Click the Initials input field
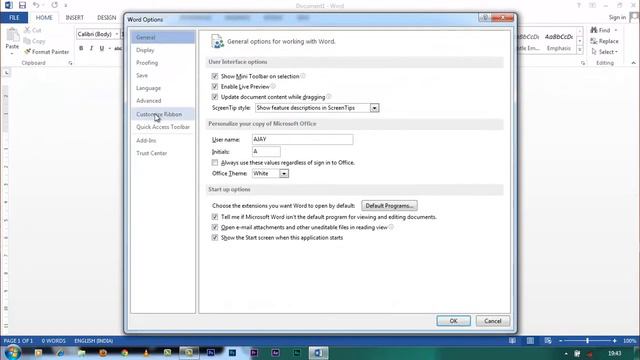Screen dimensions: 640x360 (x=266, y=151)
